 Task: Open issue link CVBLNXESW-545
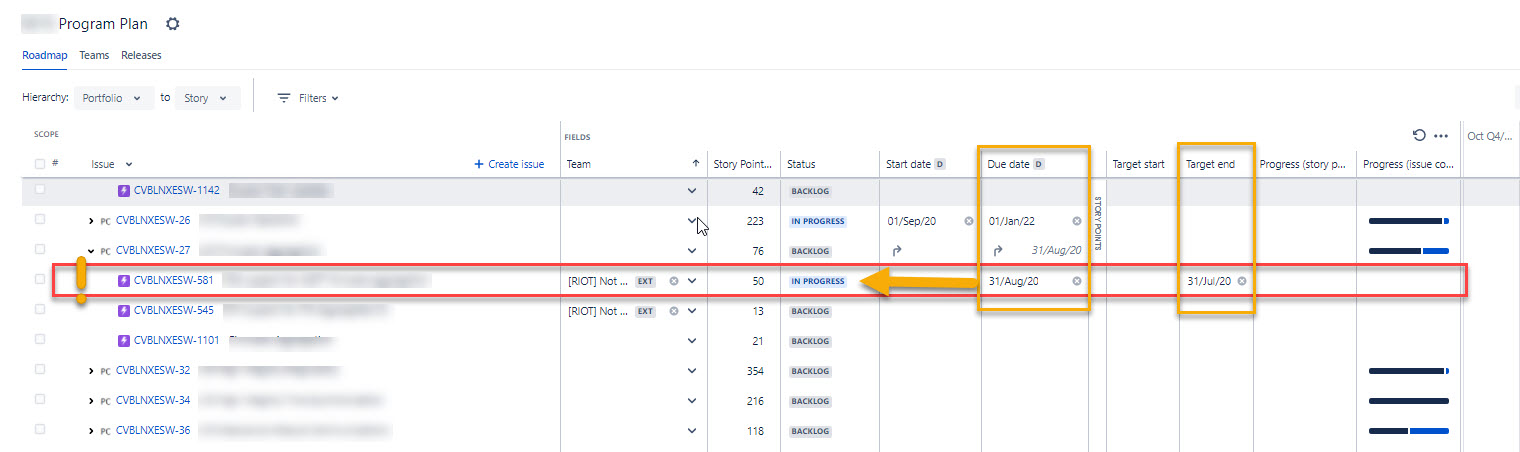point(174,311)
